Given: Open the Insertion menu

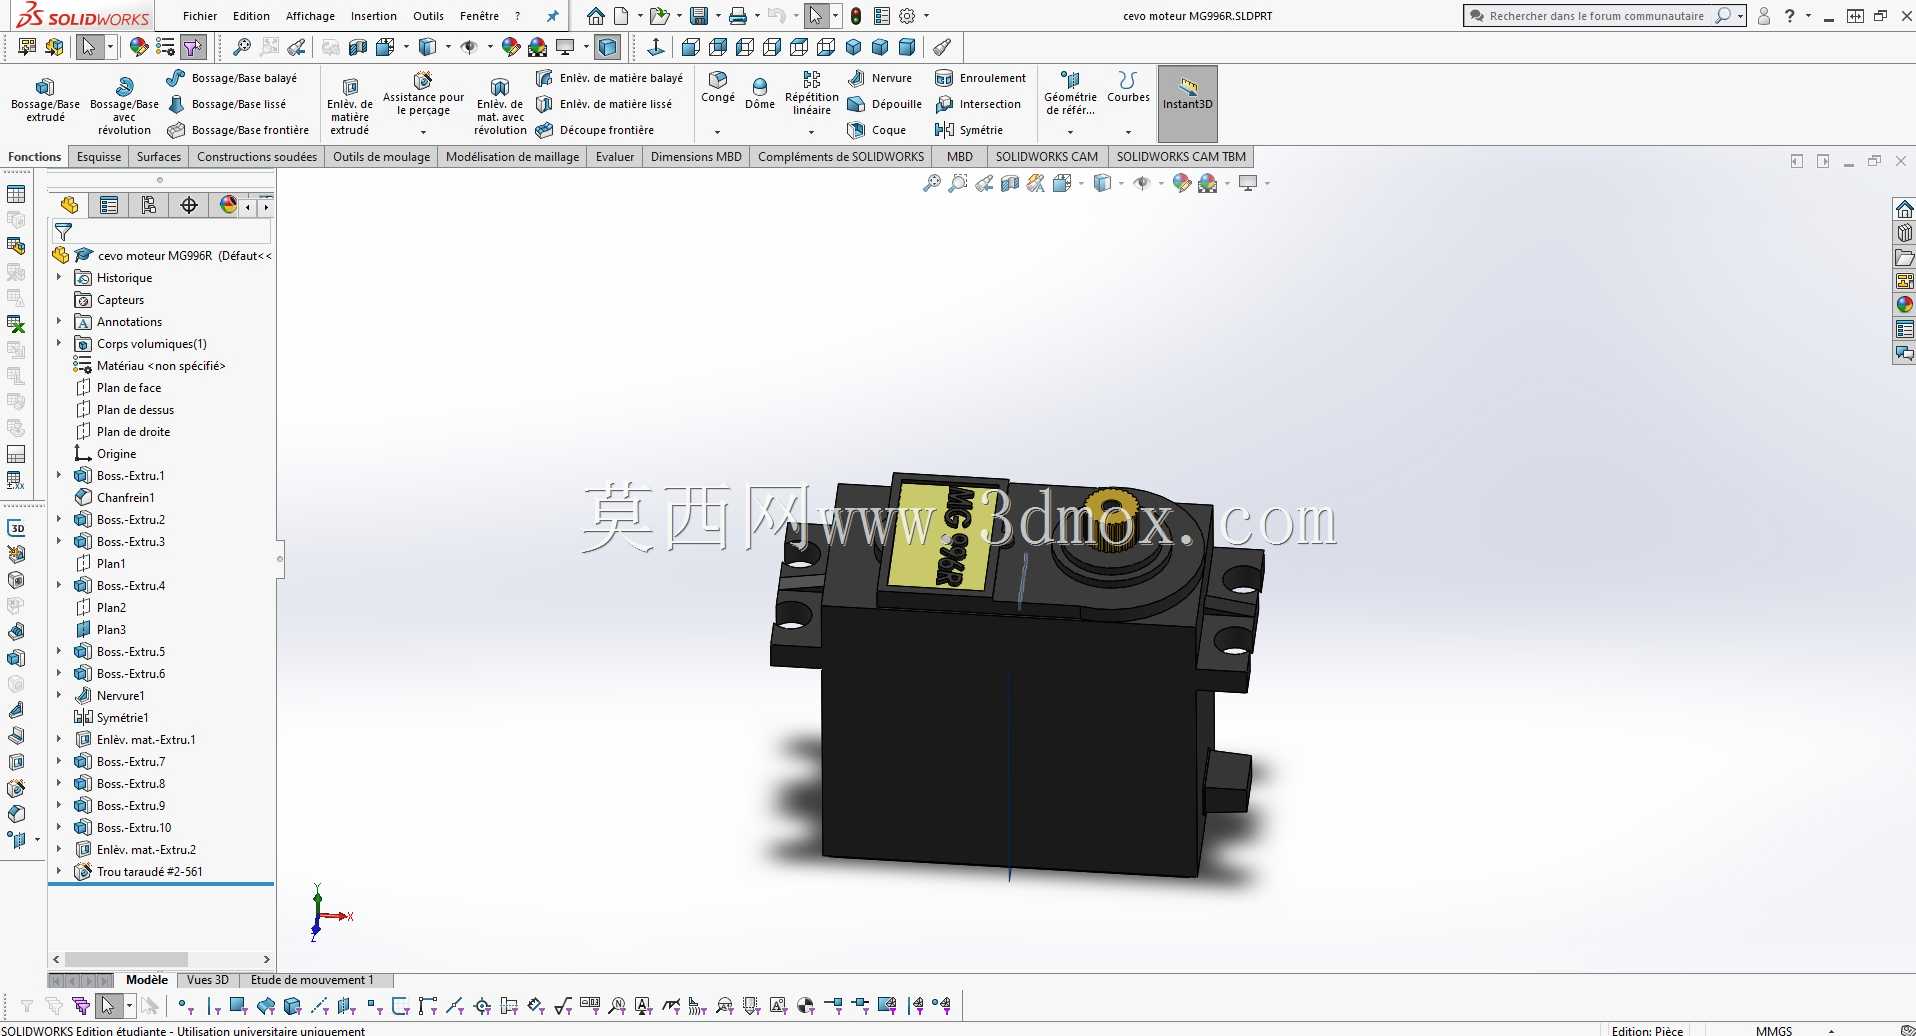Looking at the screenshot, I should (x=374, y=16).
